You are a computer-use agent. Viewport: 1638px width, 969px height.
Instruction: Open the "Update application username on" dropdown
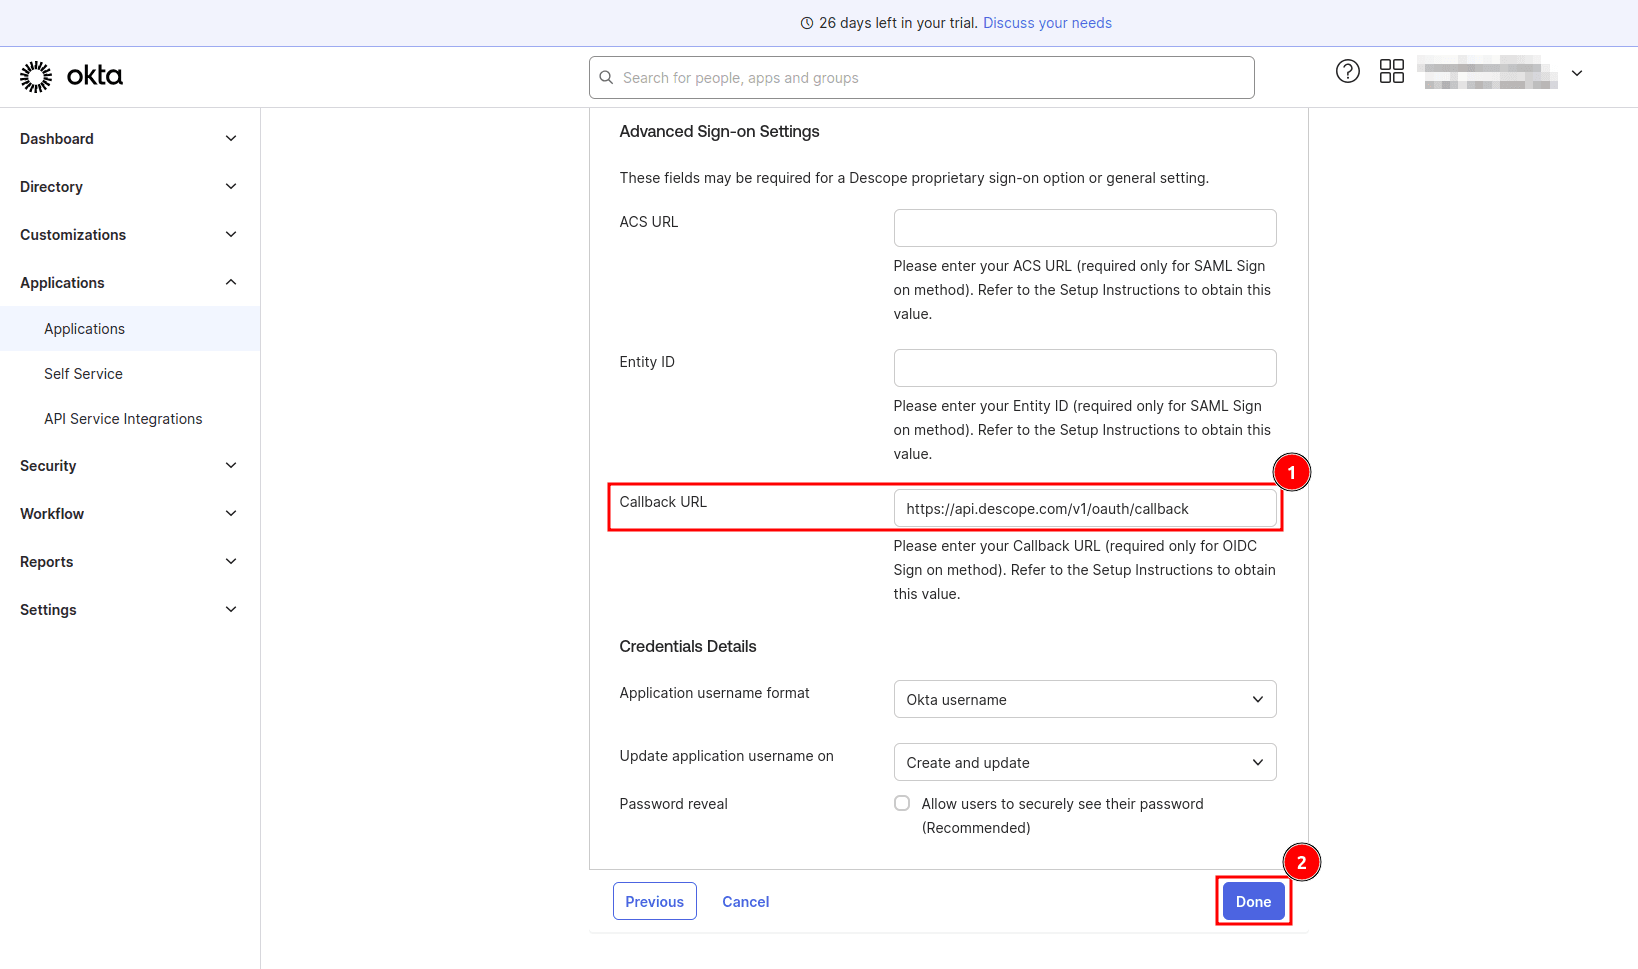point(1084,762)
